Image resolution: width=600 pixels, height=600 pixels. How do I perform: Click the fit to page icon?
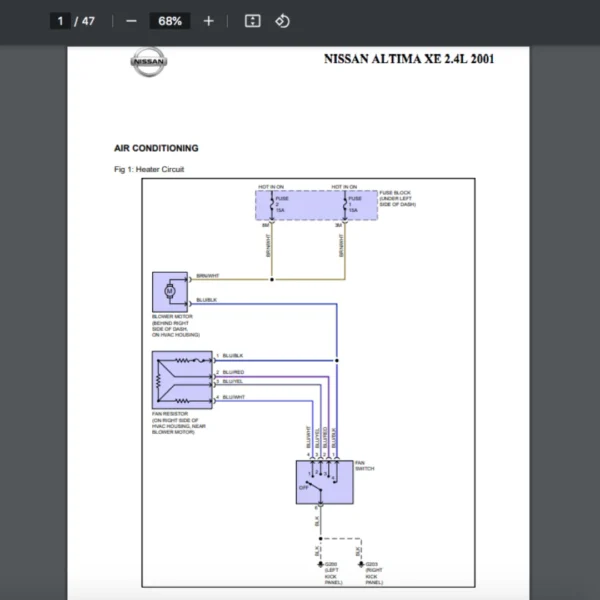click(253, 21)
